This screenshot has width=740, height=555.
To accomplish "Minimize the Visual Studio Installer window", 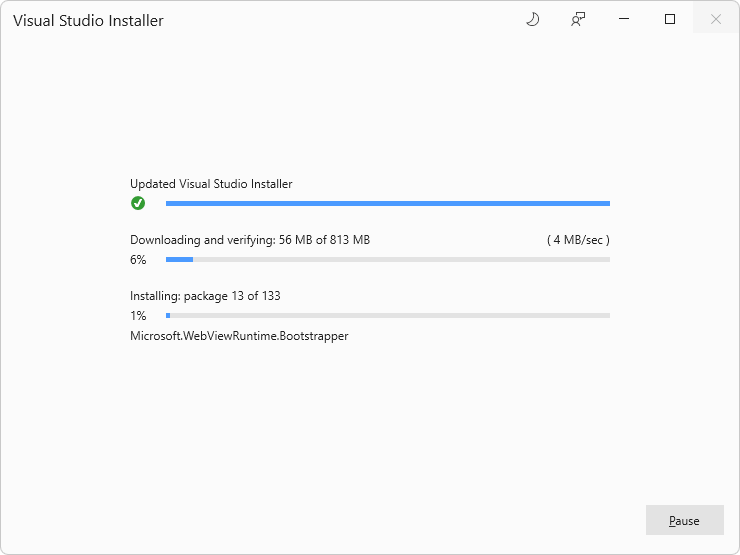I will (624, 19).
